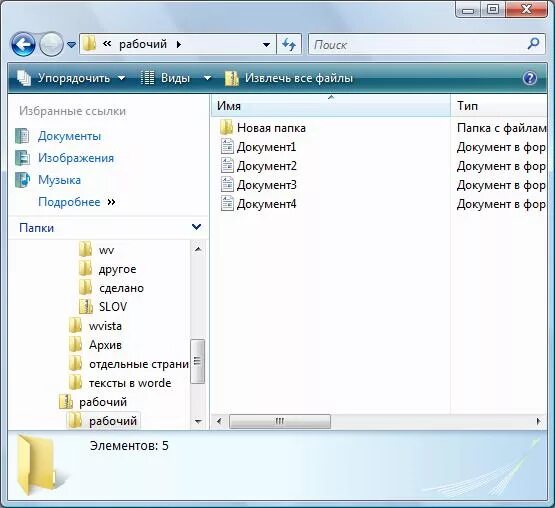Click Подробнее to show more links
This screenshot has height=508, width=555.
[76, 202]
